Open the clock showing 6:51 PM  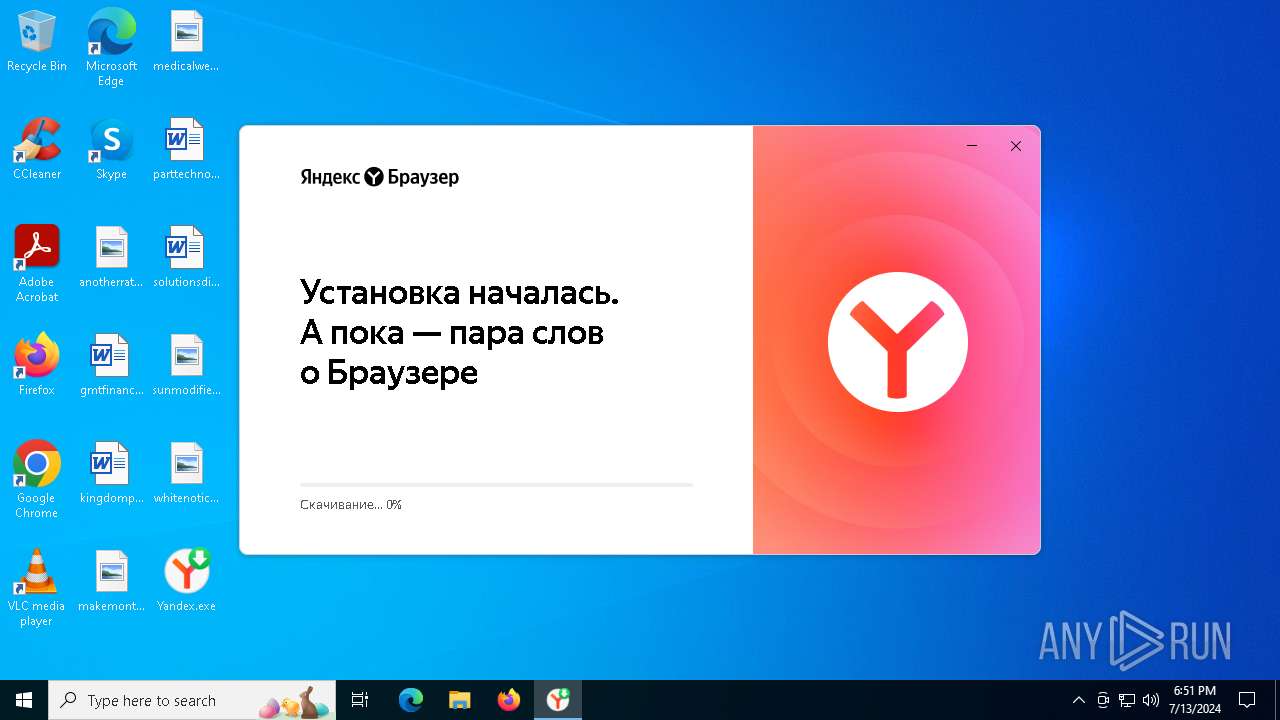[1195, 700]
